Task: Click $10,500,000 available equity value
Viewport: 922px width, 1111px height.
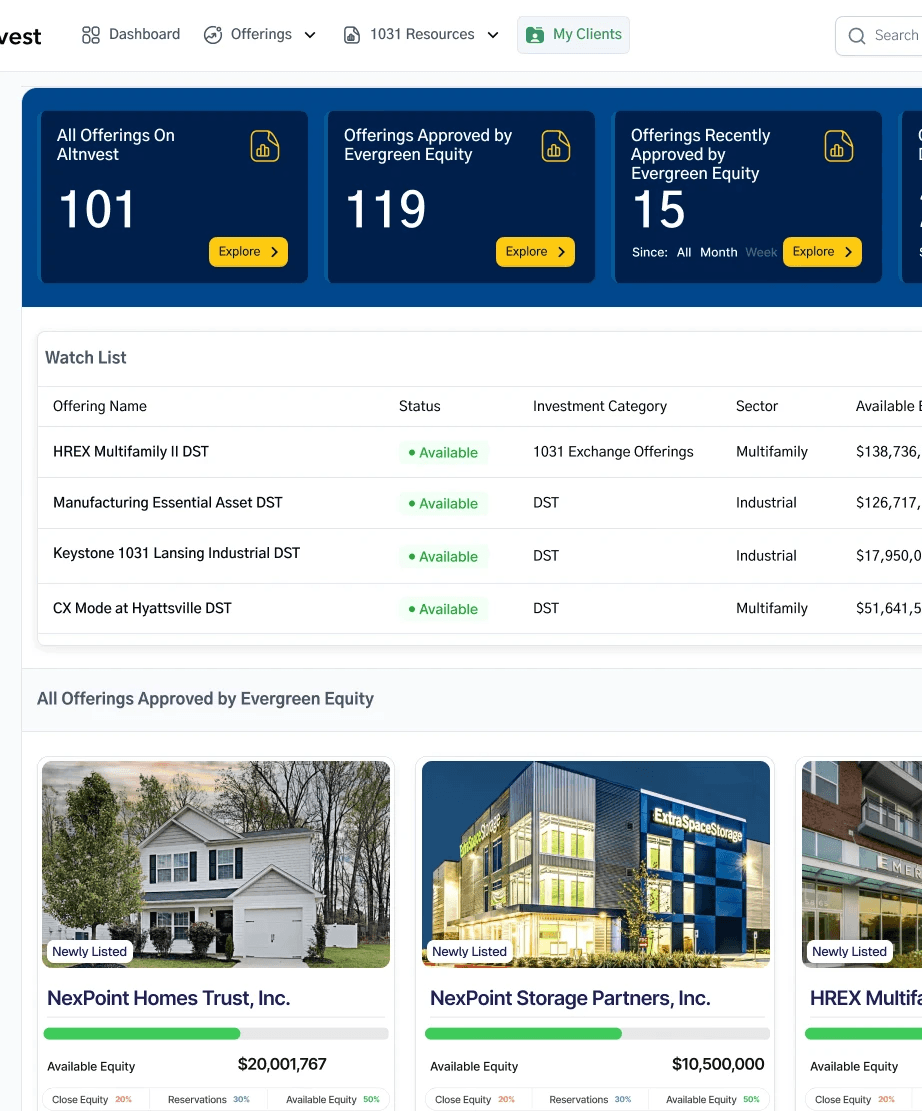Action: 718,1064
